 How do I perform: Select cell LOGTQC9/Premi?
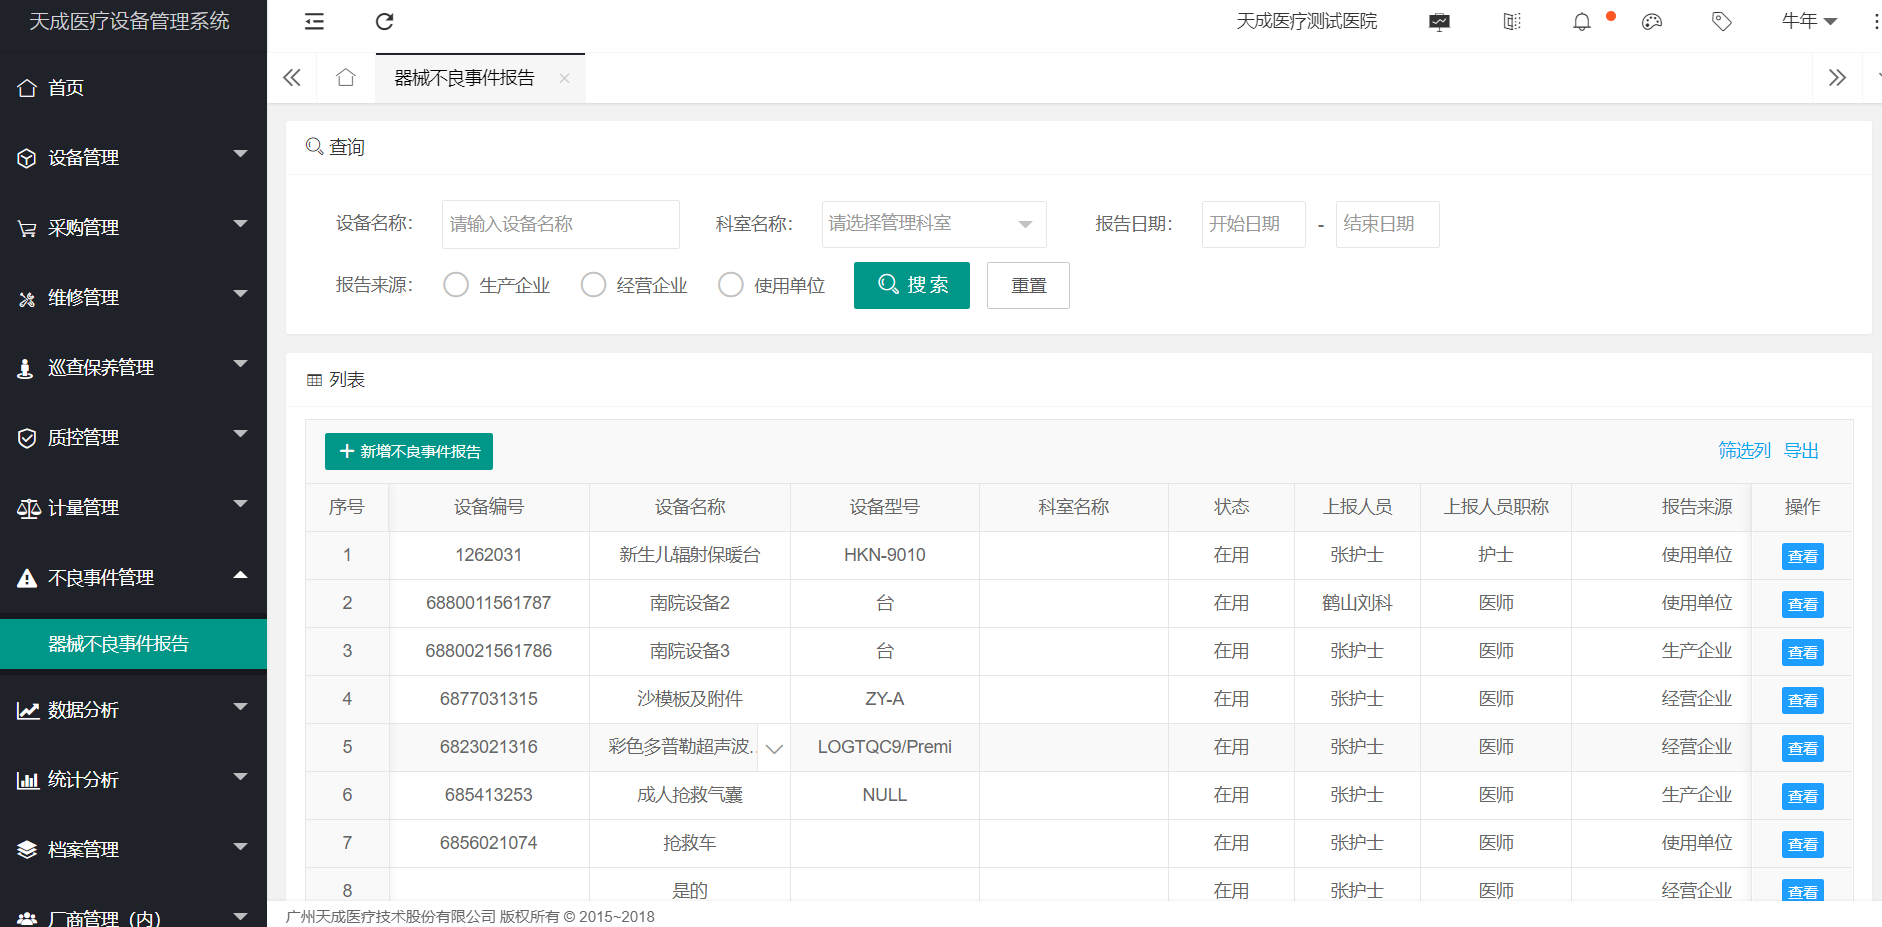coord(885,747)
